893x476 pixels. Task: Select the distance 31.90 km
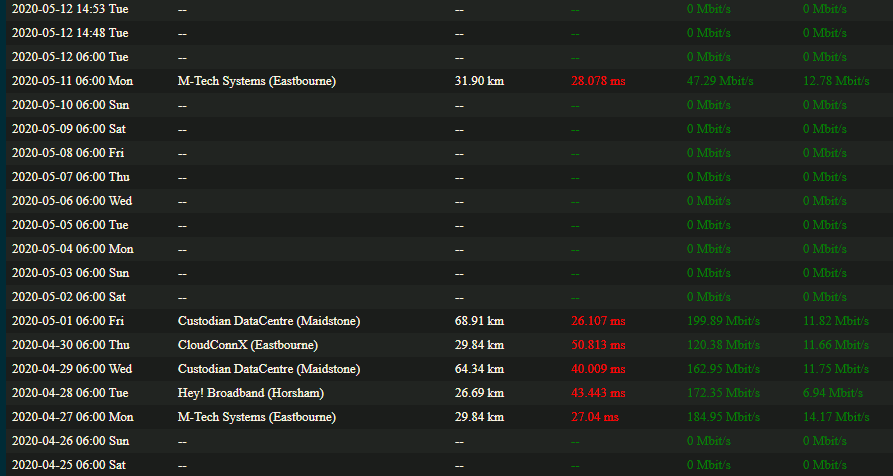pyautogui.click(x=480, y=81)
